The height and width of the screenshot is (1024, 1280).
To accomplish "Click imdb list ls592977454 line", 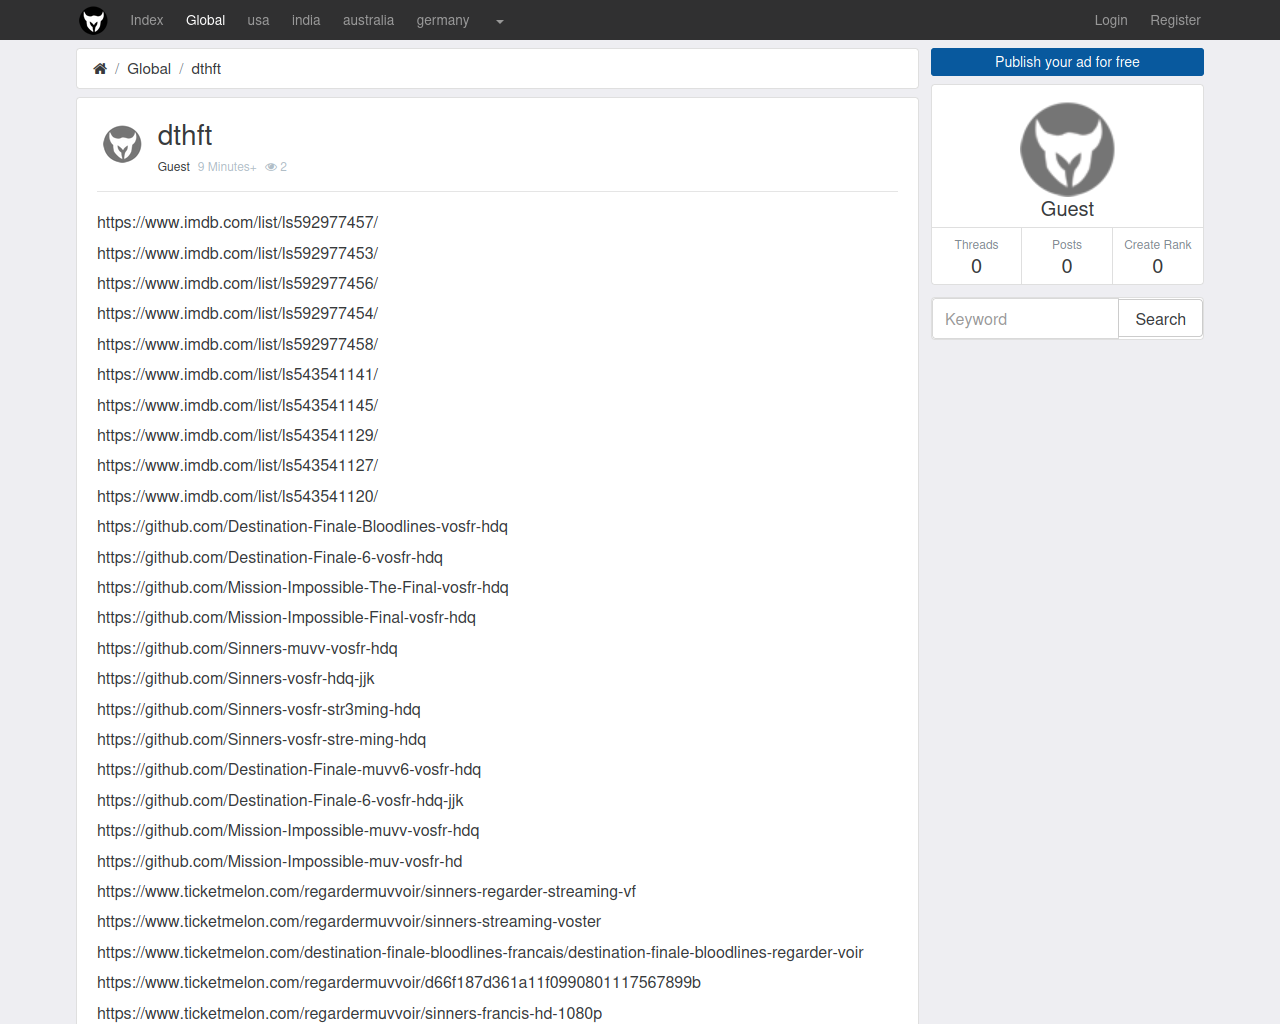I will coord(237,313).
